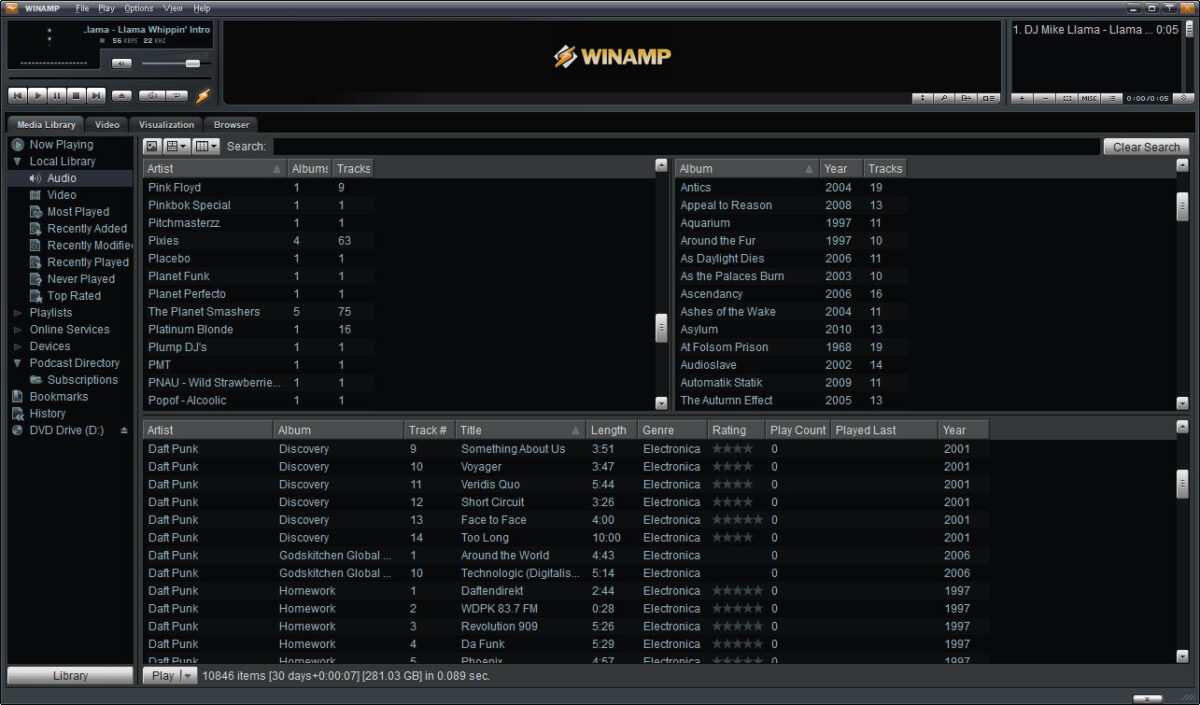This screenshot has height=705, width=1200.
Task: Click the Previous Track button
Action: 17,95
